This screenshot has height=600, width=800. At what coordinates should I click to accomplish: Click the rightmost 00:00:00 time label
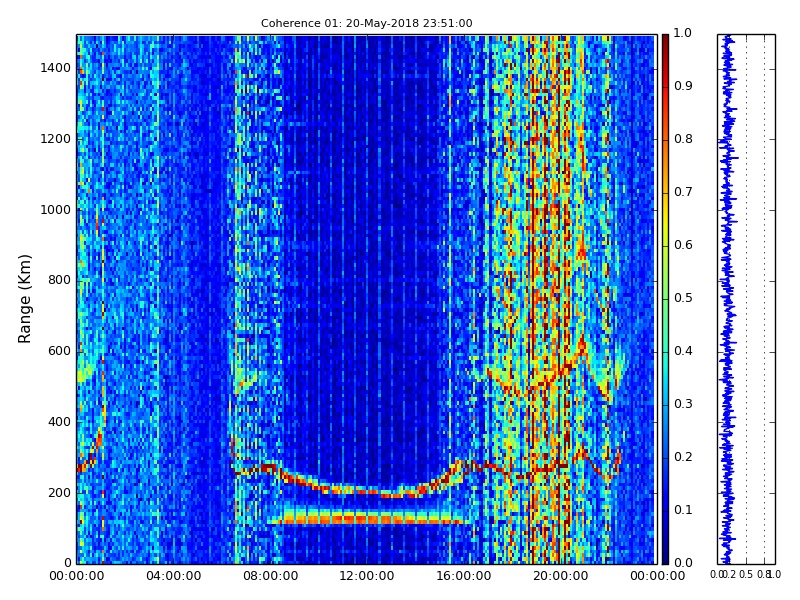(657, 577)
